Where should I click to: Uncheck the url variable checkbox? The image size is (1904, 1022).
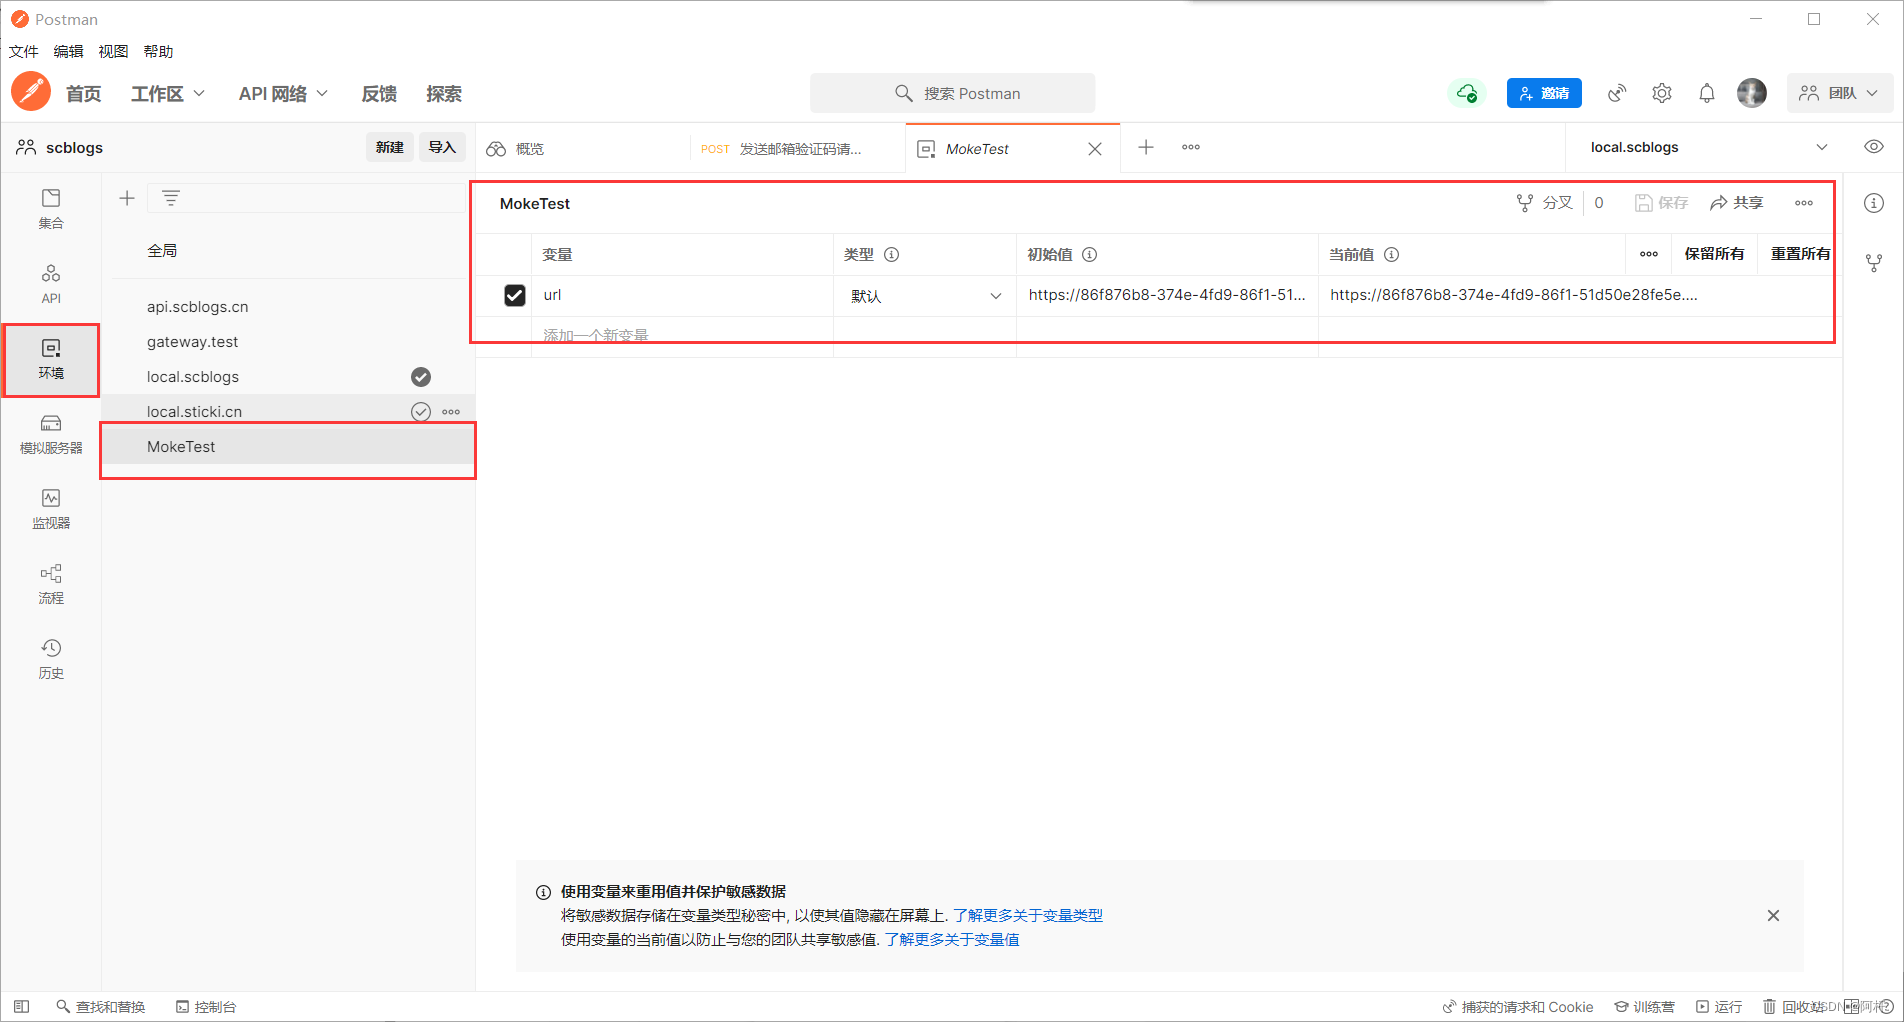click(515, 295)
